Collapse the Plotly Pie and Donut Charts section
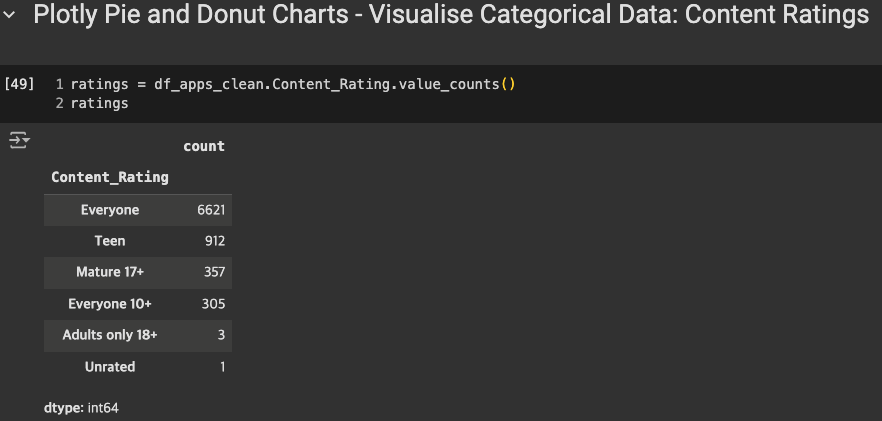The height and width of the screenshot is (421, 882). 12,17
